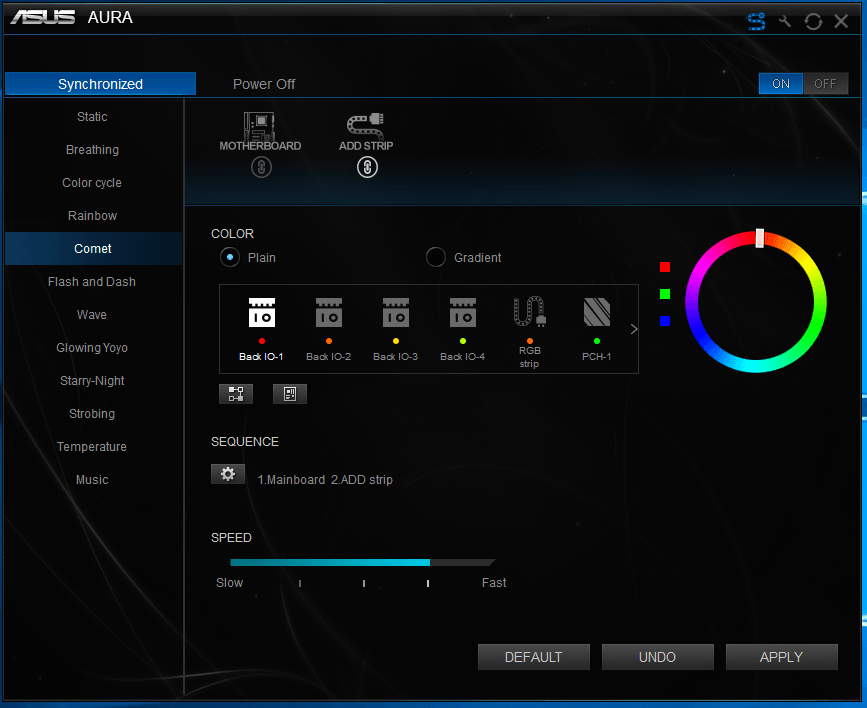The image size is (867, 708).
Task: Pick the blue color swatch
Action: point(665,321)
